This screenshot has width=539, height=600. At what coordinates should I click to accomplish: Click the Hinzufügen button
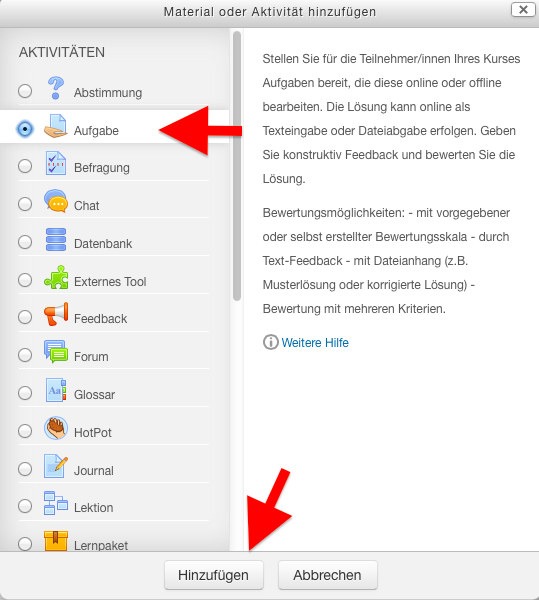(x=214, y=575)
